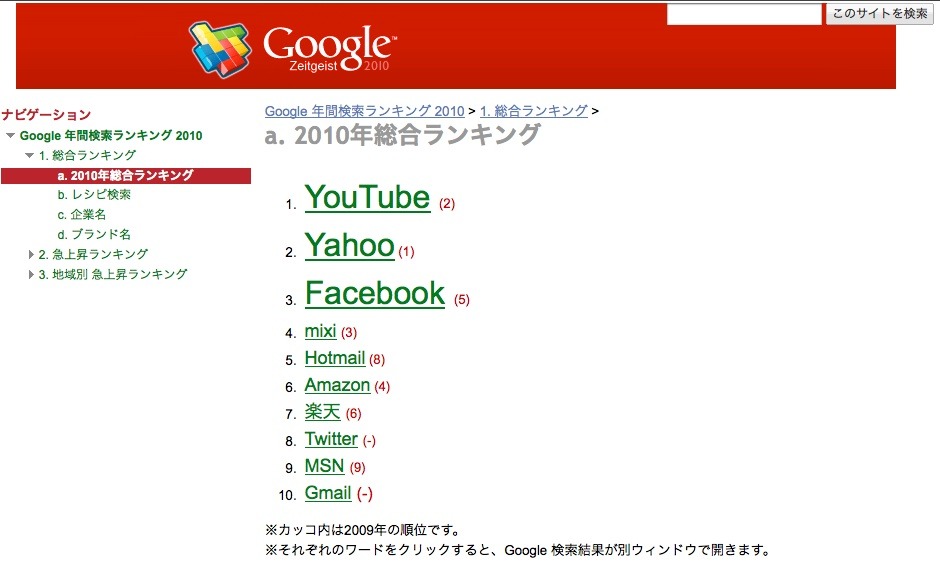Open d. ブランド名 in the sidebar

tap(94, 234)
